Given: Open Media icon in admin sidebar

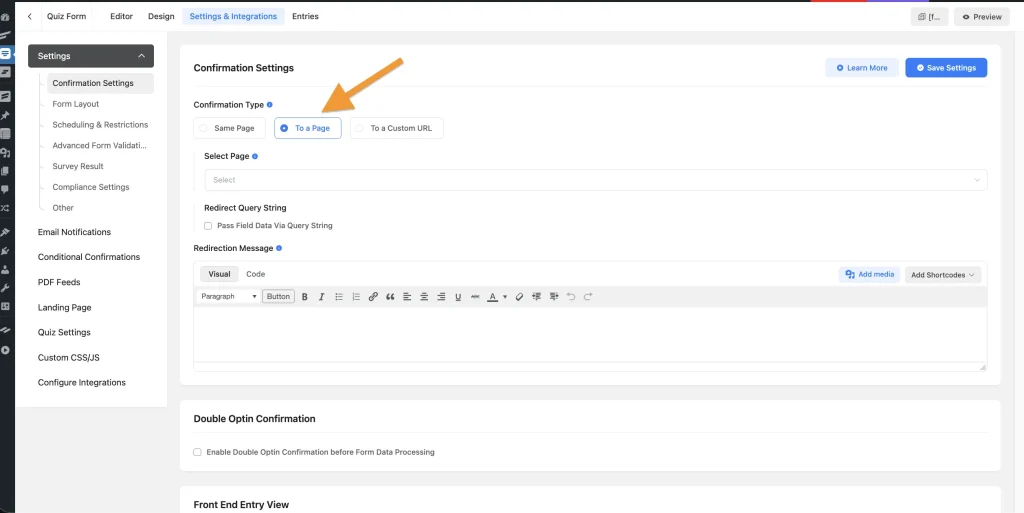Looking at the screenshot, I should (5, 153).
